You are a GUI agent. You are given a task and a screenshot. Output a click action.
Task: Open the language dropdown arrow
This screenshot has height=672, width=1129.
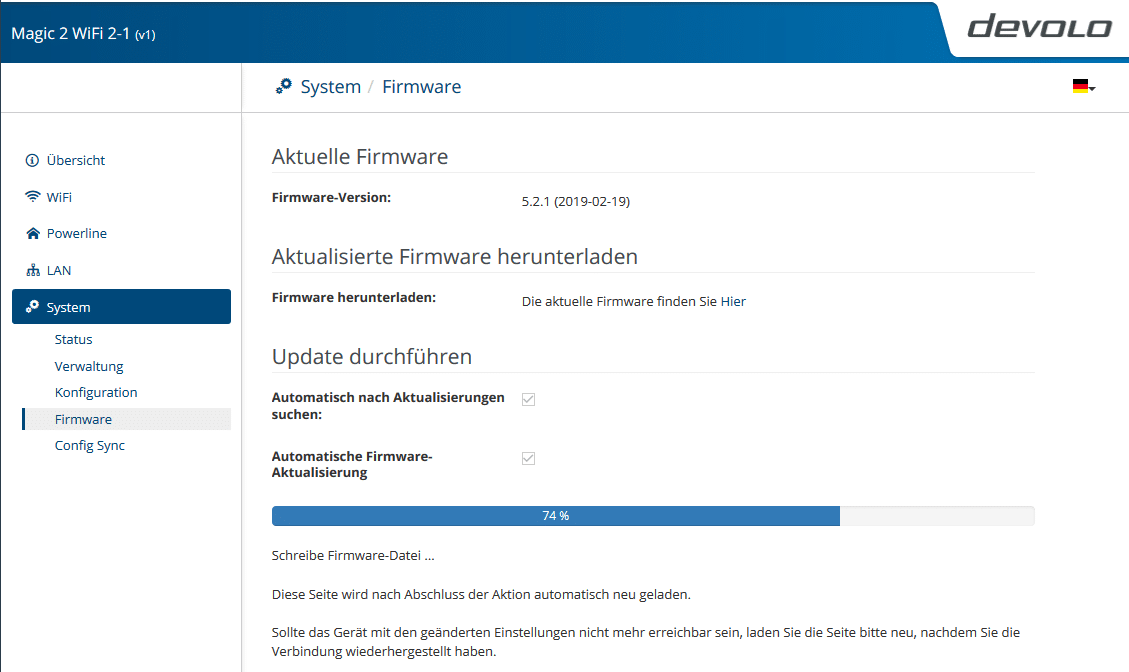pyautogui.click(x=1092, y=88)
